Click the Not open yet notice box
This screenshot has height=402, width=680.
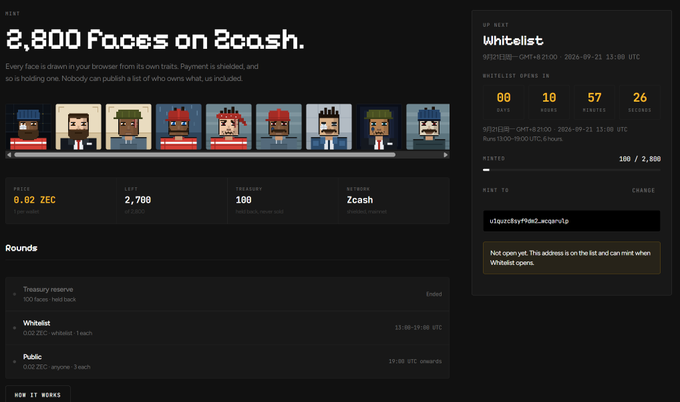[572, 258]
